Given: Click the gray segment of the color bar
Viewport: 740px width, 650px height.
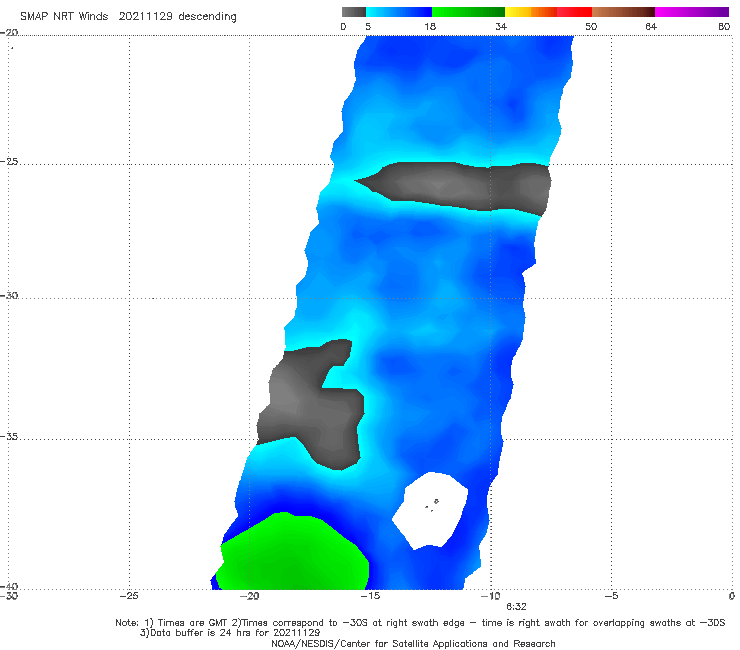Looking at the screenshot, I should pyautogui.click(x=354, y=12).
